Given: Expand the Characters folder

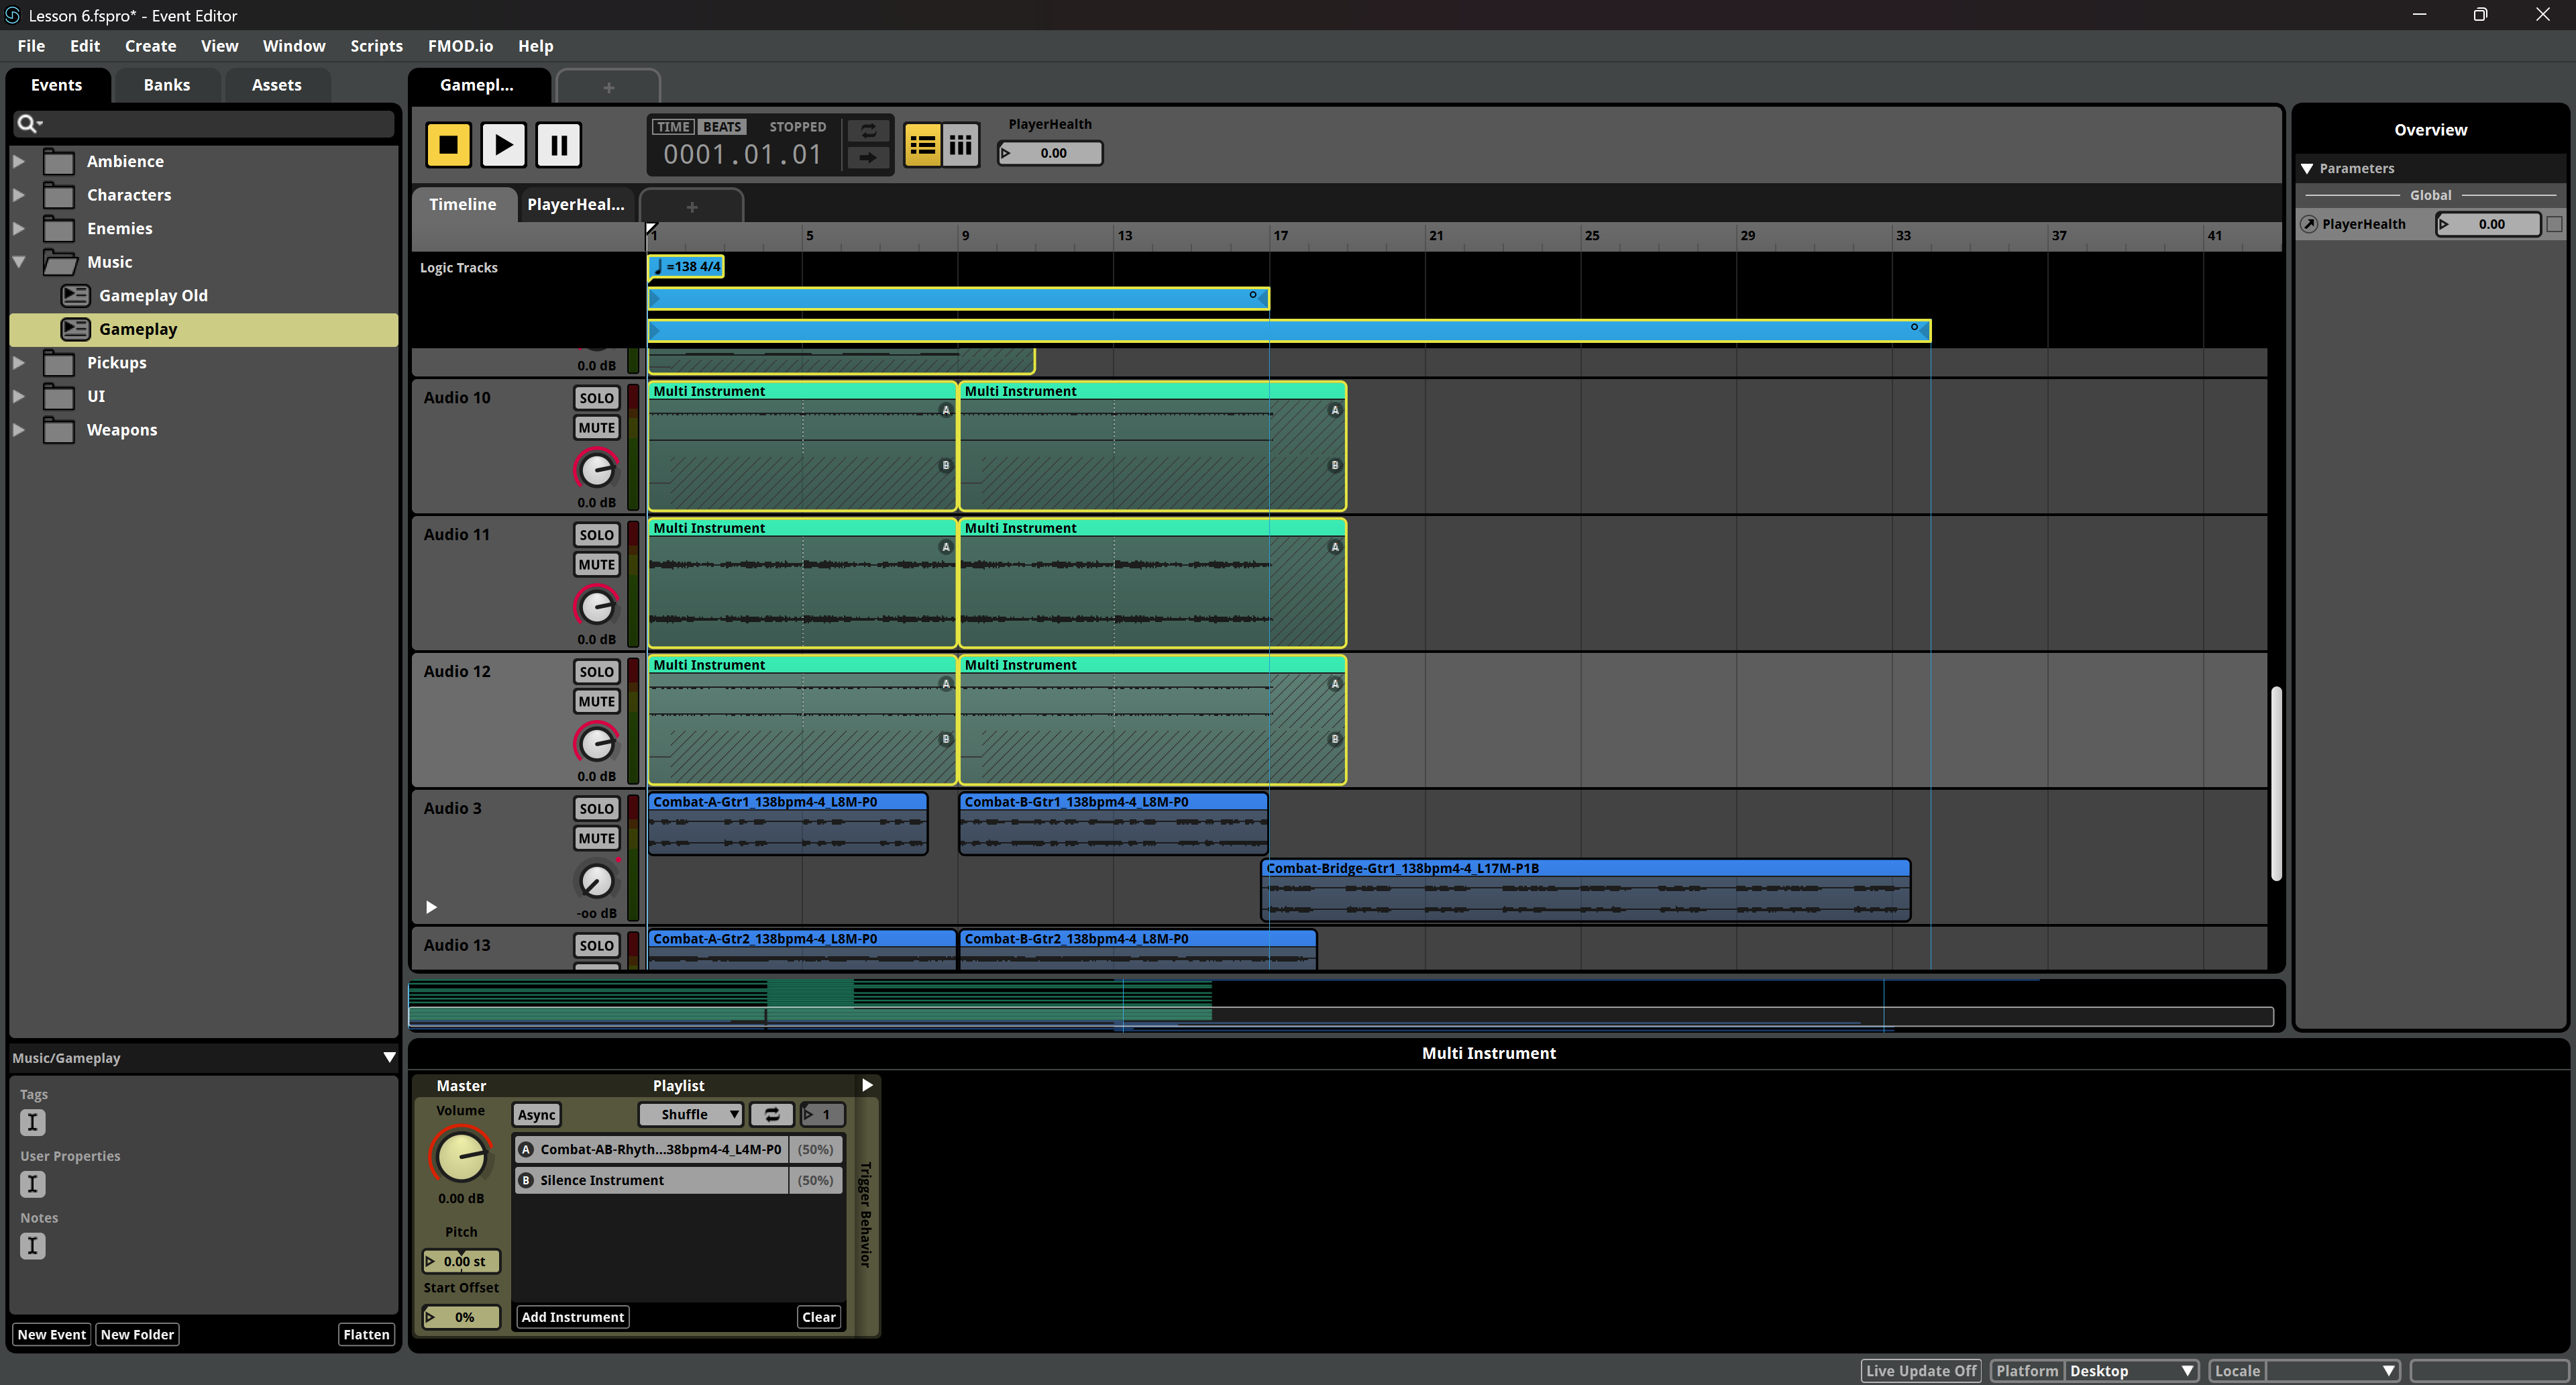Looking at the screenshot, I should [19, 195].
